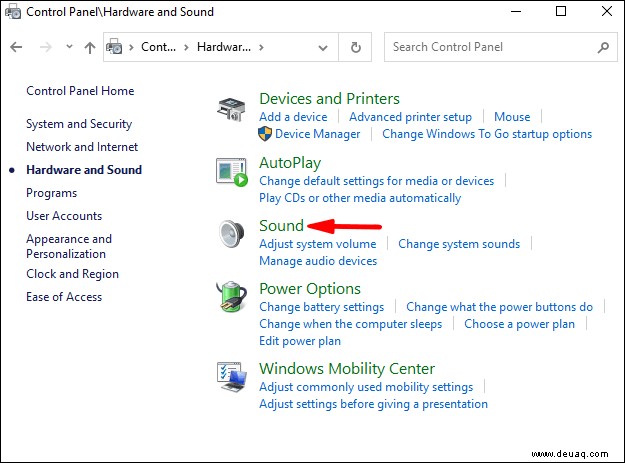Open Windows Mobility Center heading
The width and height of the screenshot is (625, 463).
pos(347,369)
